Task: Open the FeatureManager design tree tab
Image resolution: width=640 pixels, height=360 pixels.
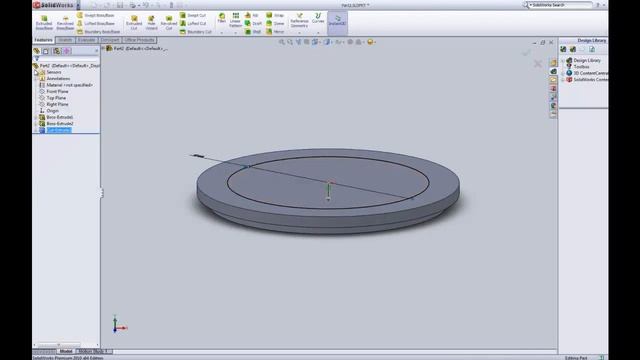Action: point(37,51)
